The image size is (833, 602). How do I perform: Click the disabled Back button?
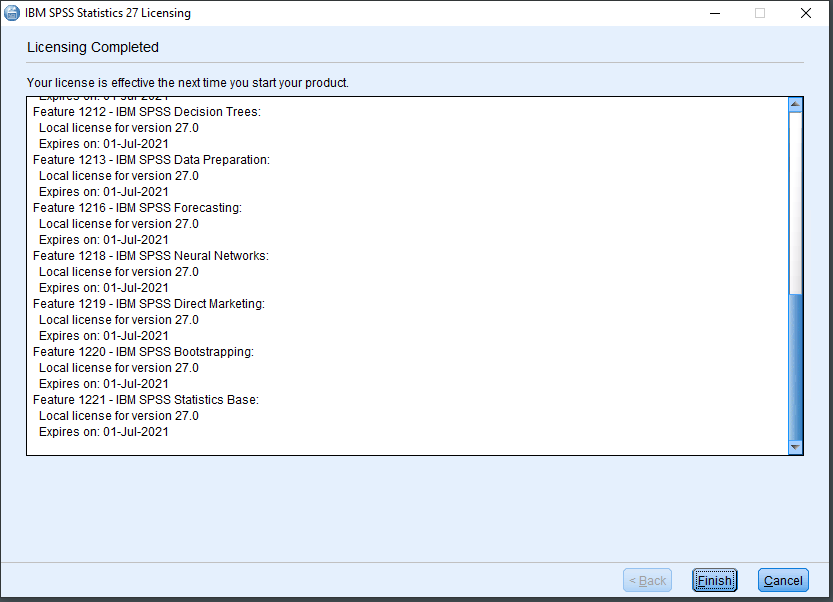point(647,580)
